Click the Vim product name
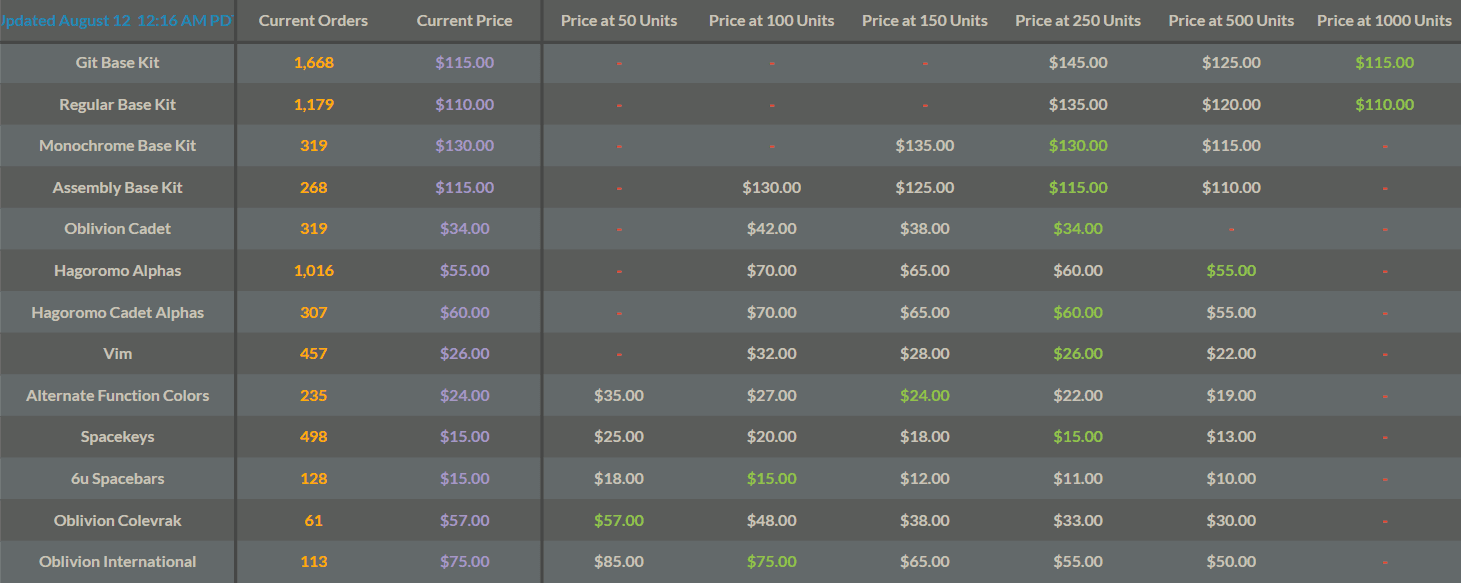Viewport: 1461px width, 583px height. [x=118, y=354]
